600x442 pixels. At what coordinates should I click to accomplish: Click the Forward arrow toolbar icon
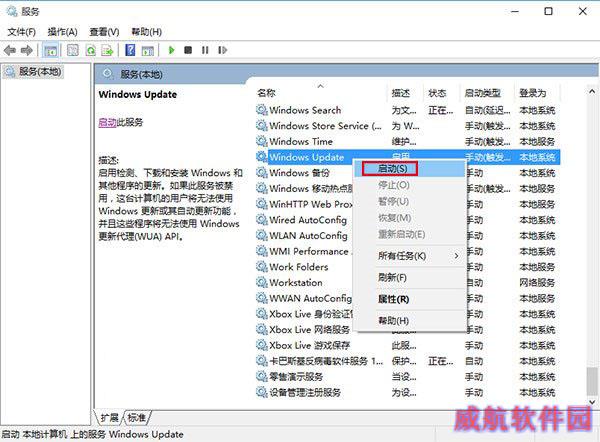click(x=26, y=50)
